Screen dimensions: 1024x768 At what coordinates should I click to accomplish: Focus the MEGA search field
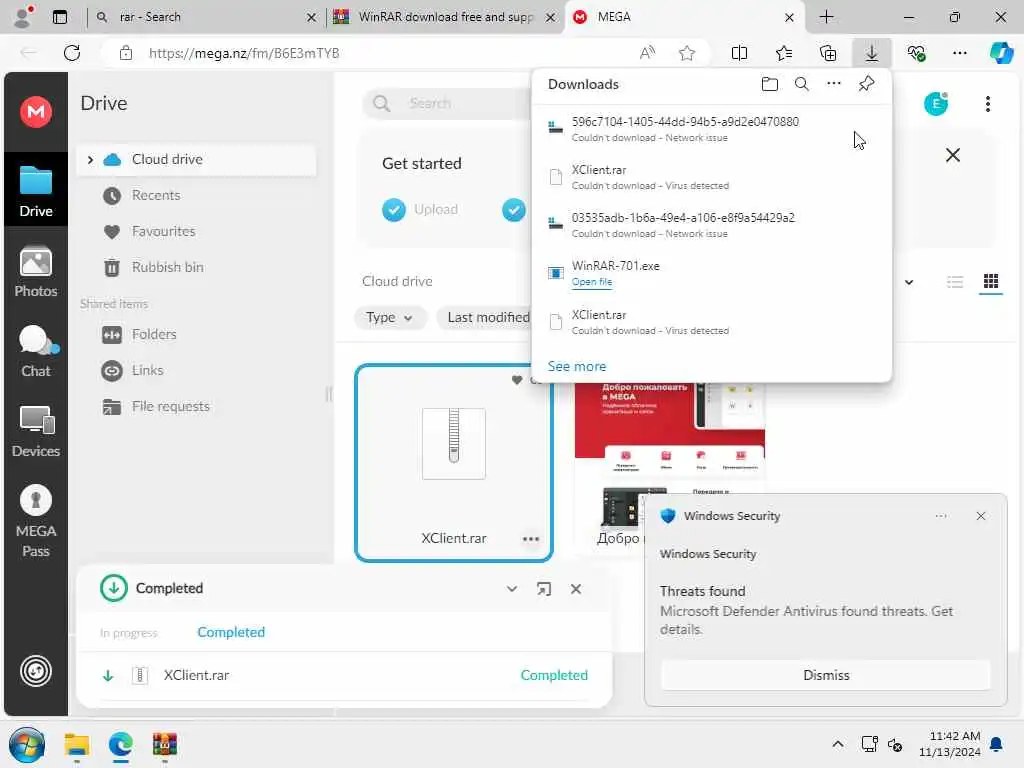(x=447, y=103)
